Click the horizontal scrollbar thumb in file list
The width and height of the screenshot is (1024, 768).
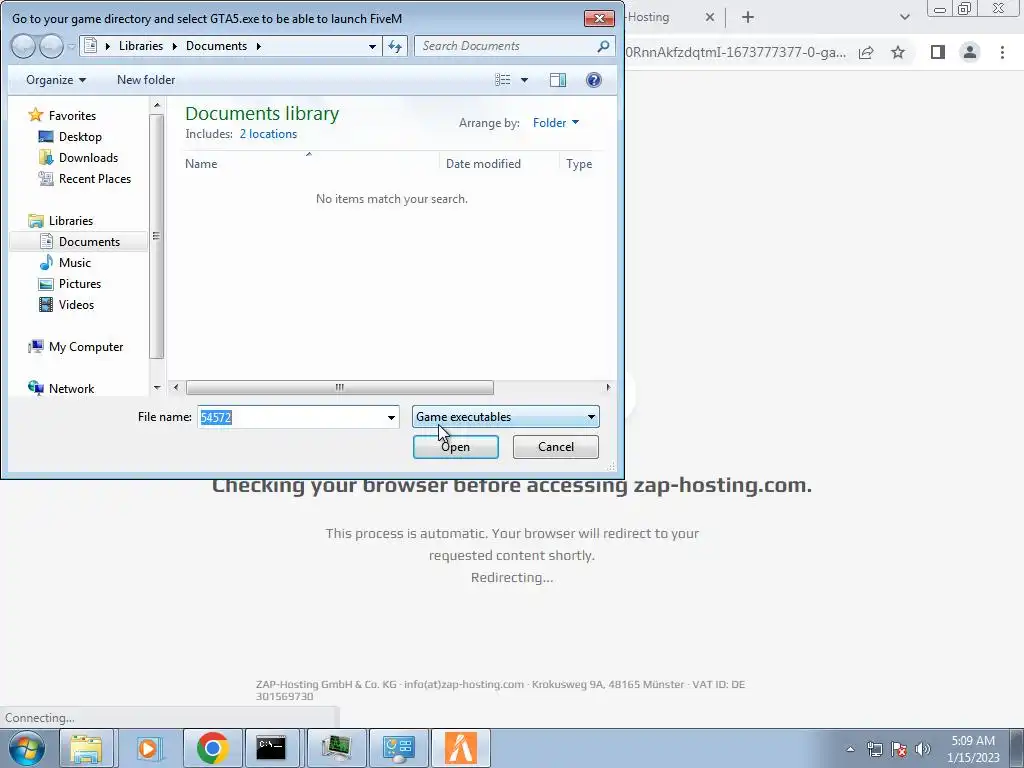pyautogui.click(x=340, y=387)
